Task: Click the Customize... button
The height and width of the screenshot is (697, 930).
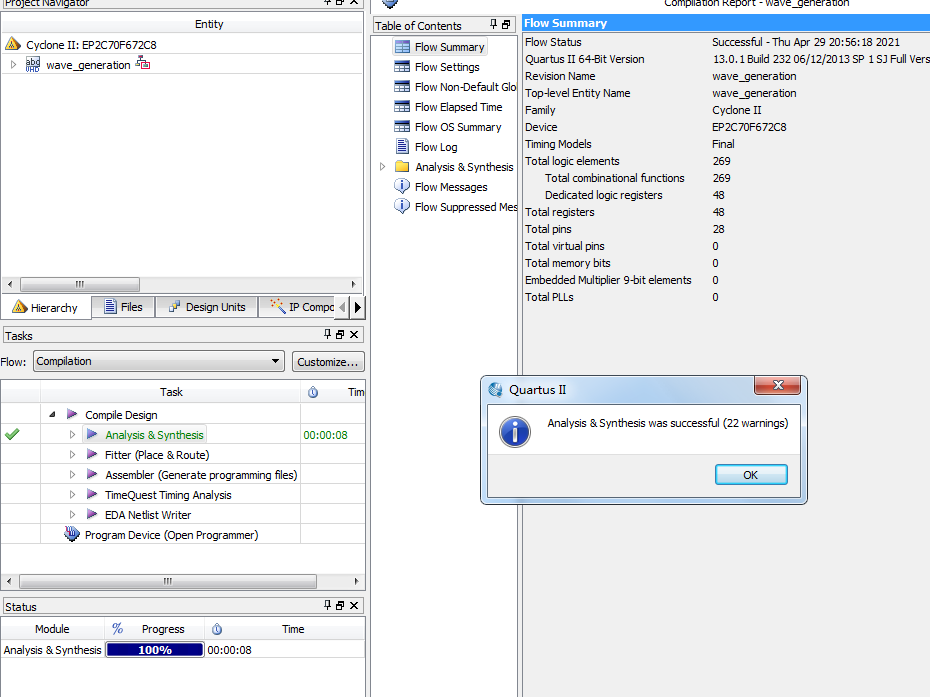Action: (x=328, y=362)
